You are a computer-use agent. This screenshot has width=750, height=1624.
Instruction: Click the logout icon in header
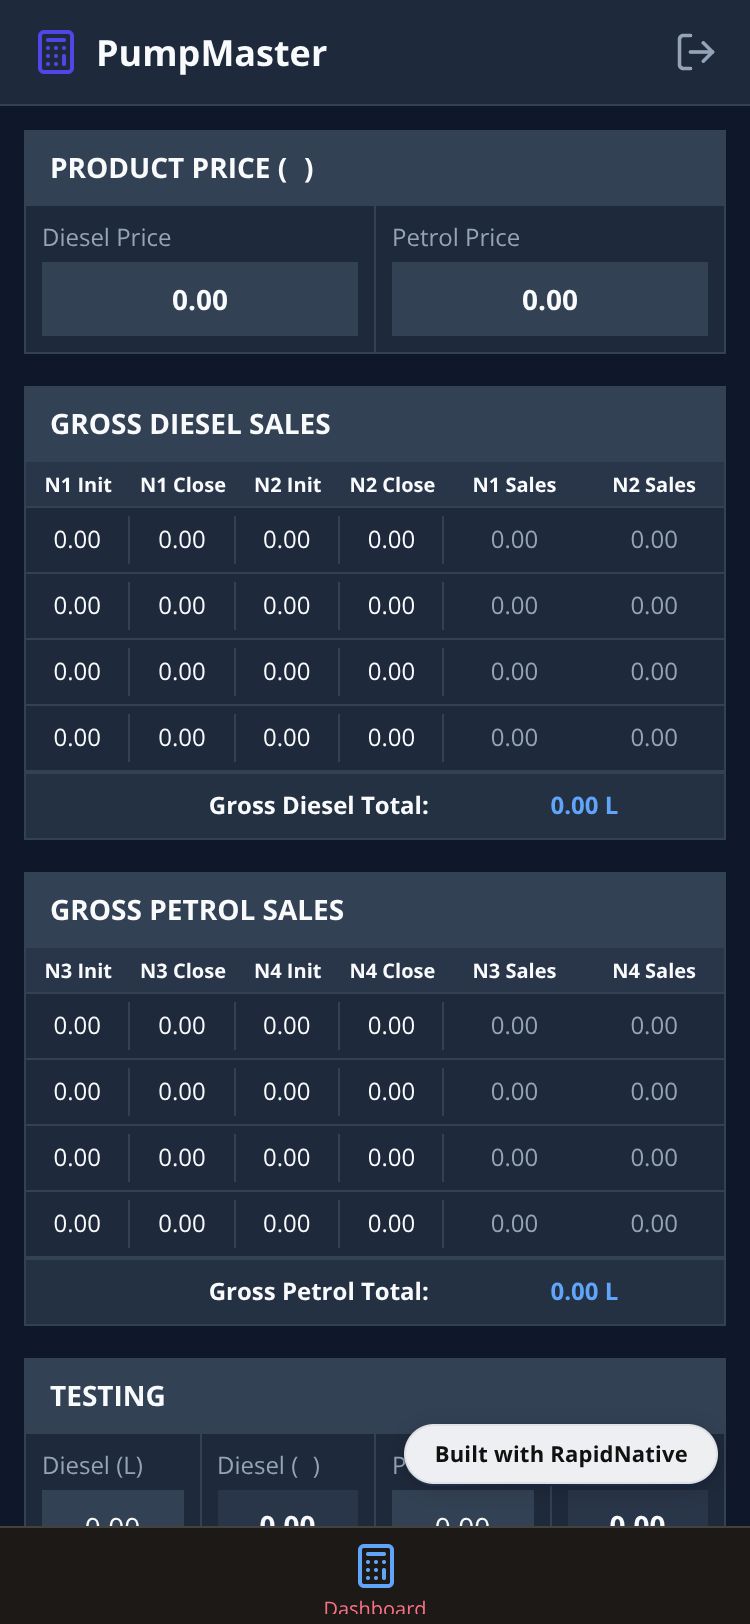click(x=695, y=52)
